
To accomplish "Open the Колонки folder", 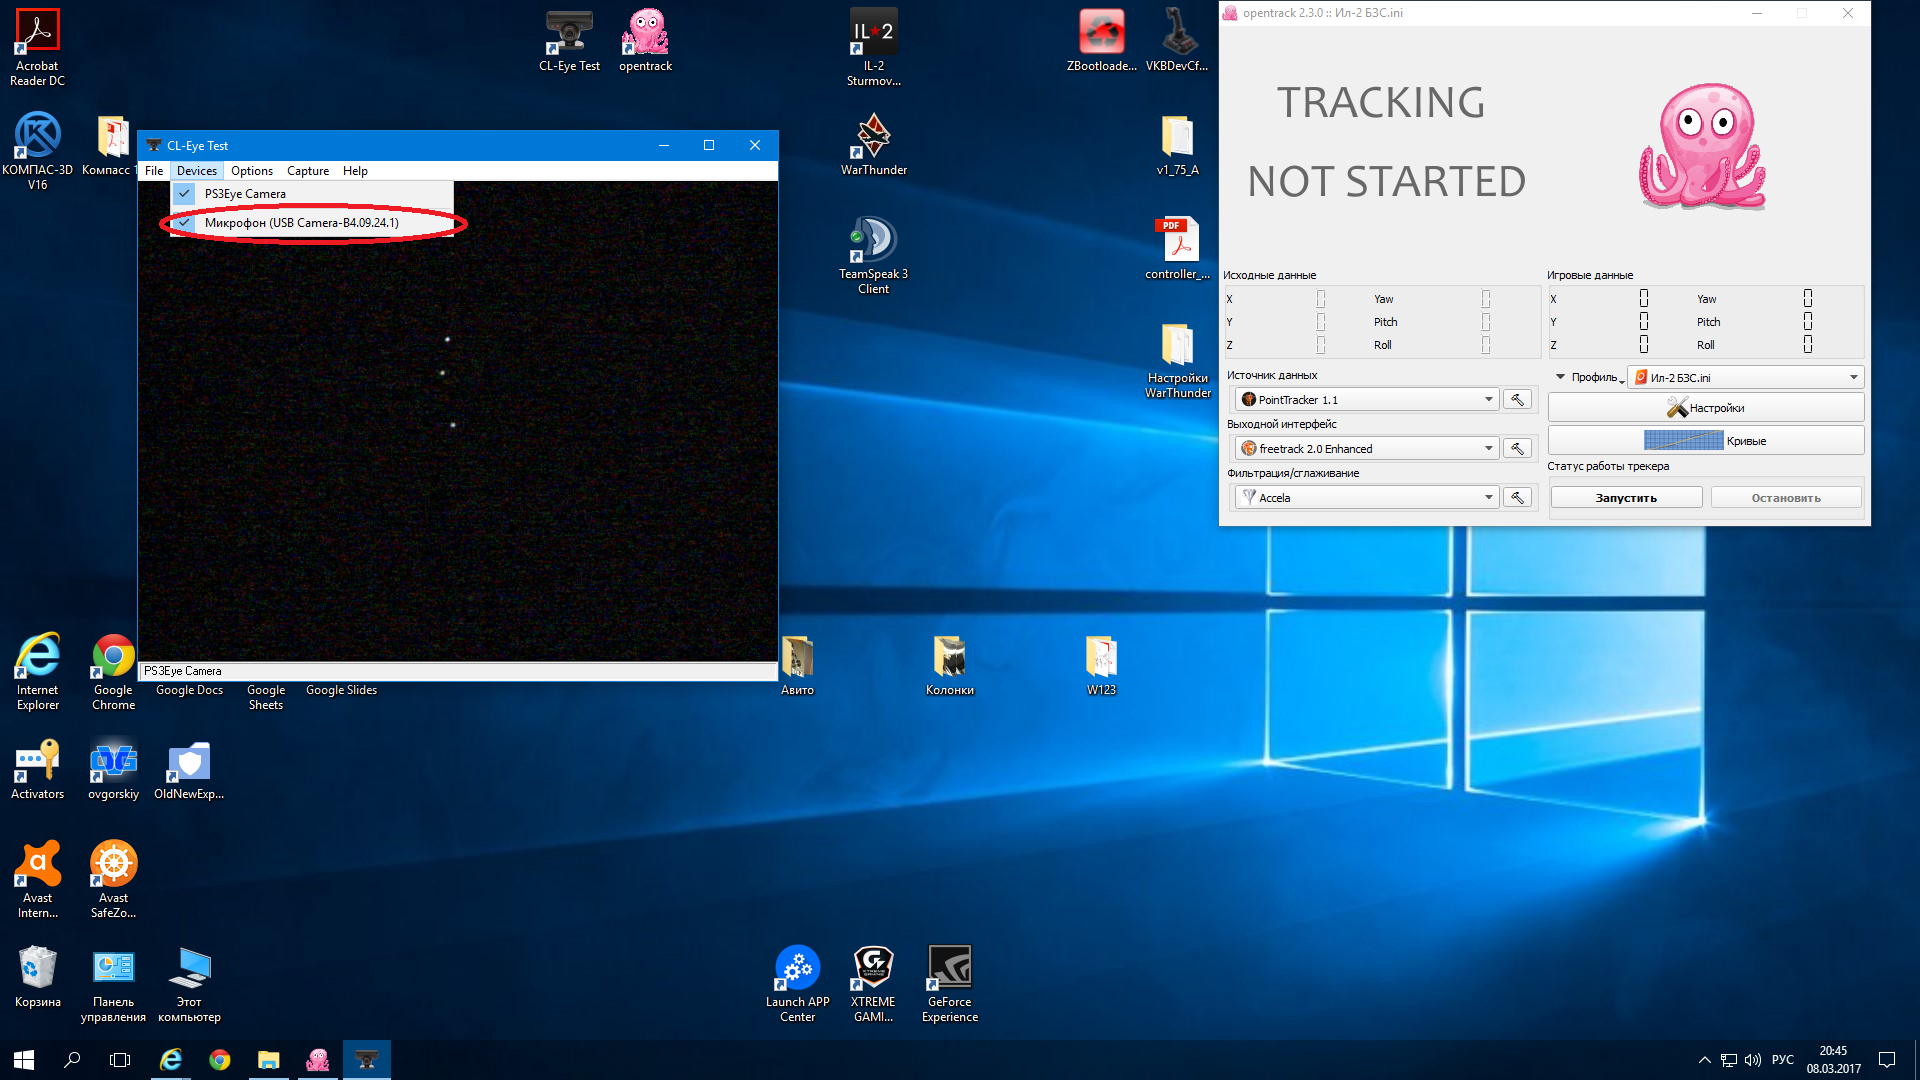I will pos(949,665).
